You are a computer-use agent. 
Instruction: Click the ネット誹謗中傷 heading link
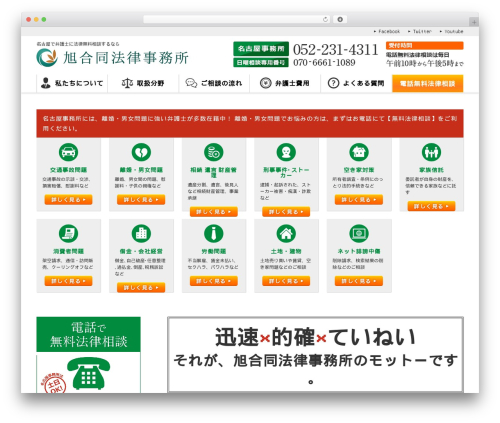[359, 251]
